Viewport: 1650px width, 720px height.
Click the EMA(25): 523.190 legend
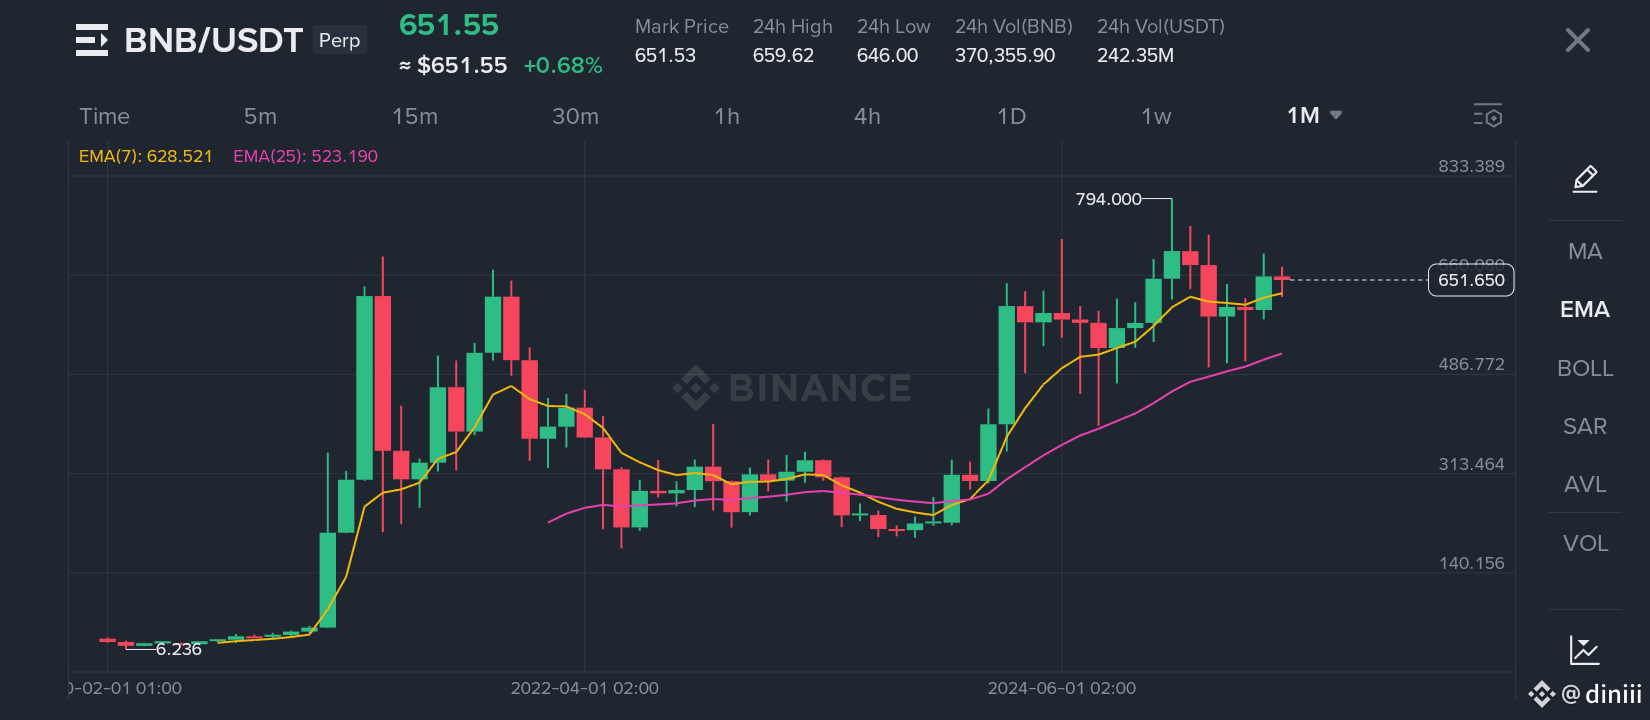pos(305,156)
